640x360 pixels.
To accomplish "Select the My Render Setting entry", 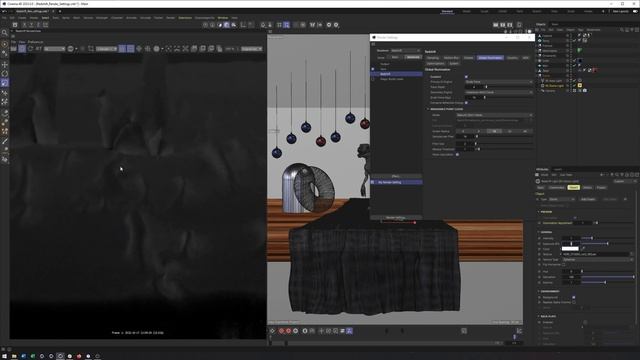I will (x=397, y=182).
